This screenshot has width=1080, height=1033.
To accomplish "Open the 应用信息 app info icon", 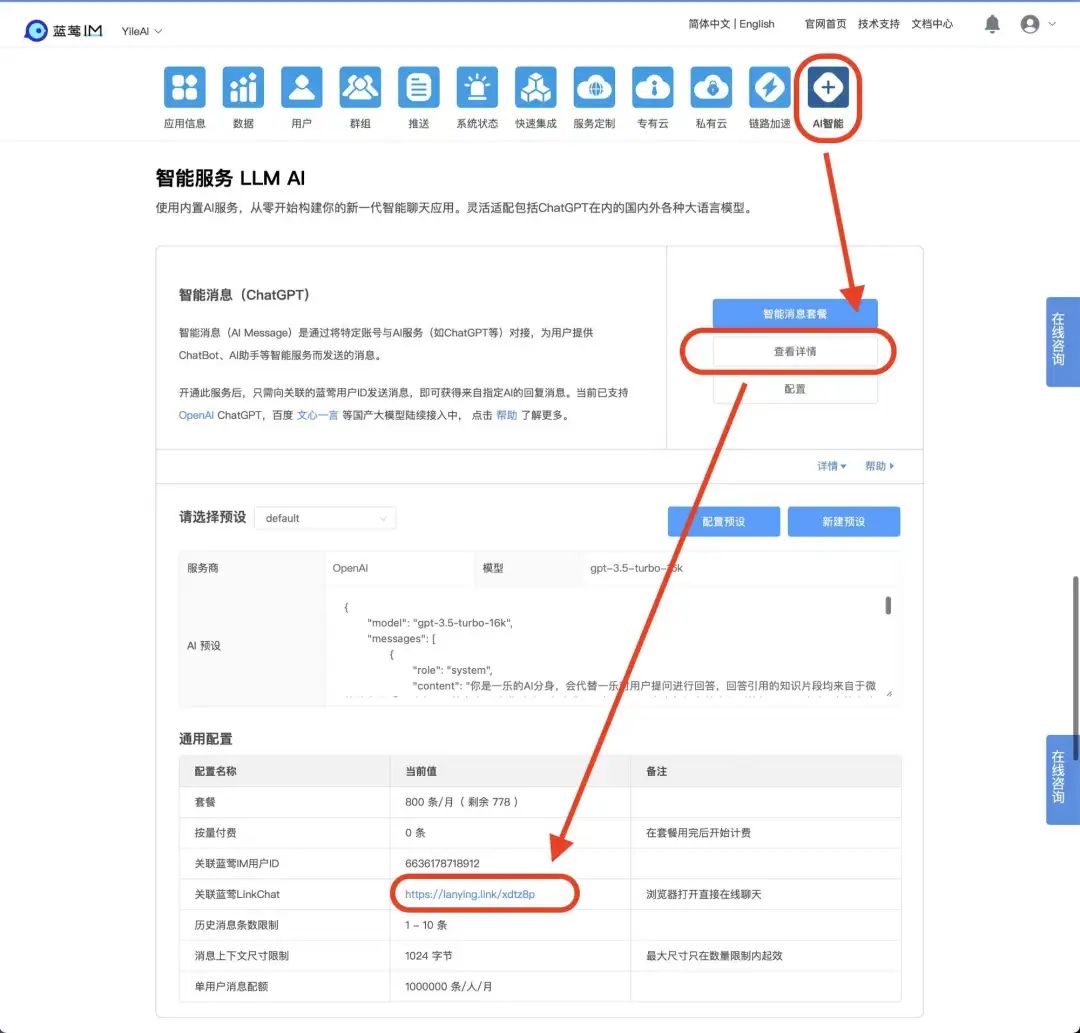I will point(185,87).
